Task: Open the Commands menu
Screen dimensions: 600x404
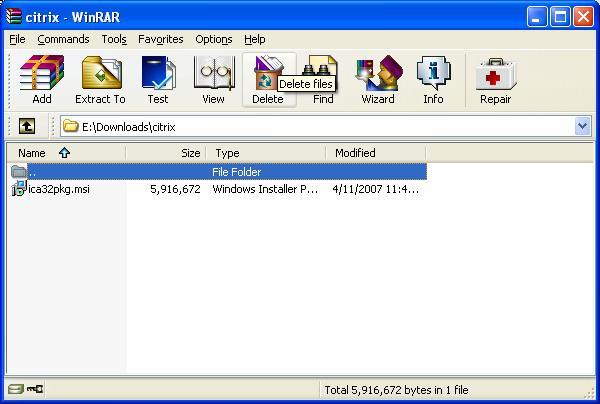Action: (x=64, y=39)
